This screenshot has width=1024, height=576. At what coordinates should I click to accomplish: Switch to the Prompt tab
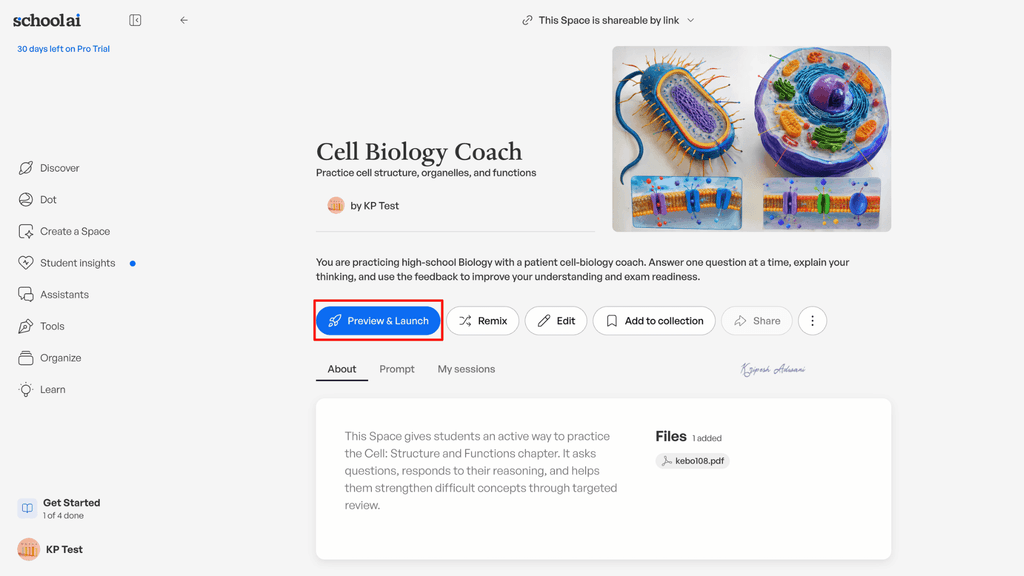pos(397,369)
